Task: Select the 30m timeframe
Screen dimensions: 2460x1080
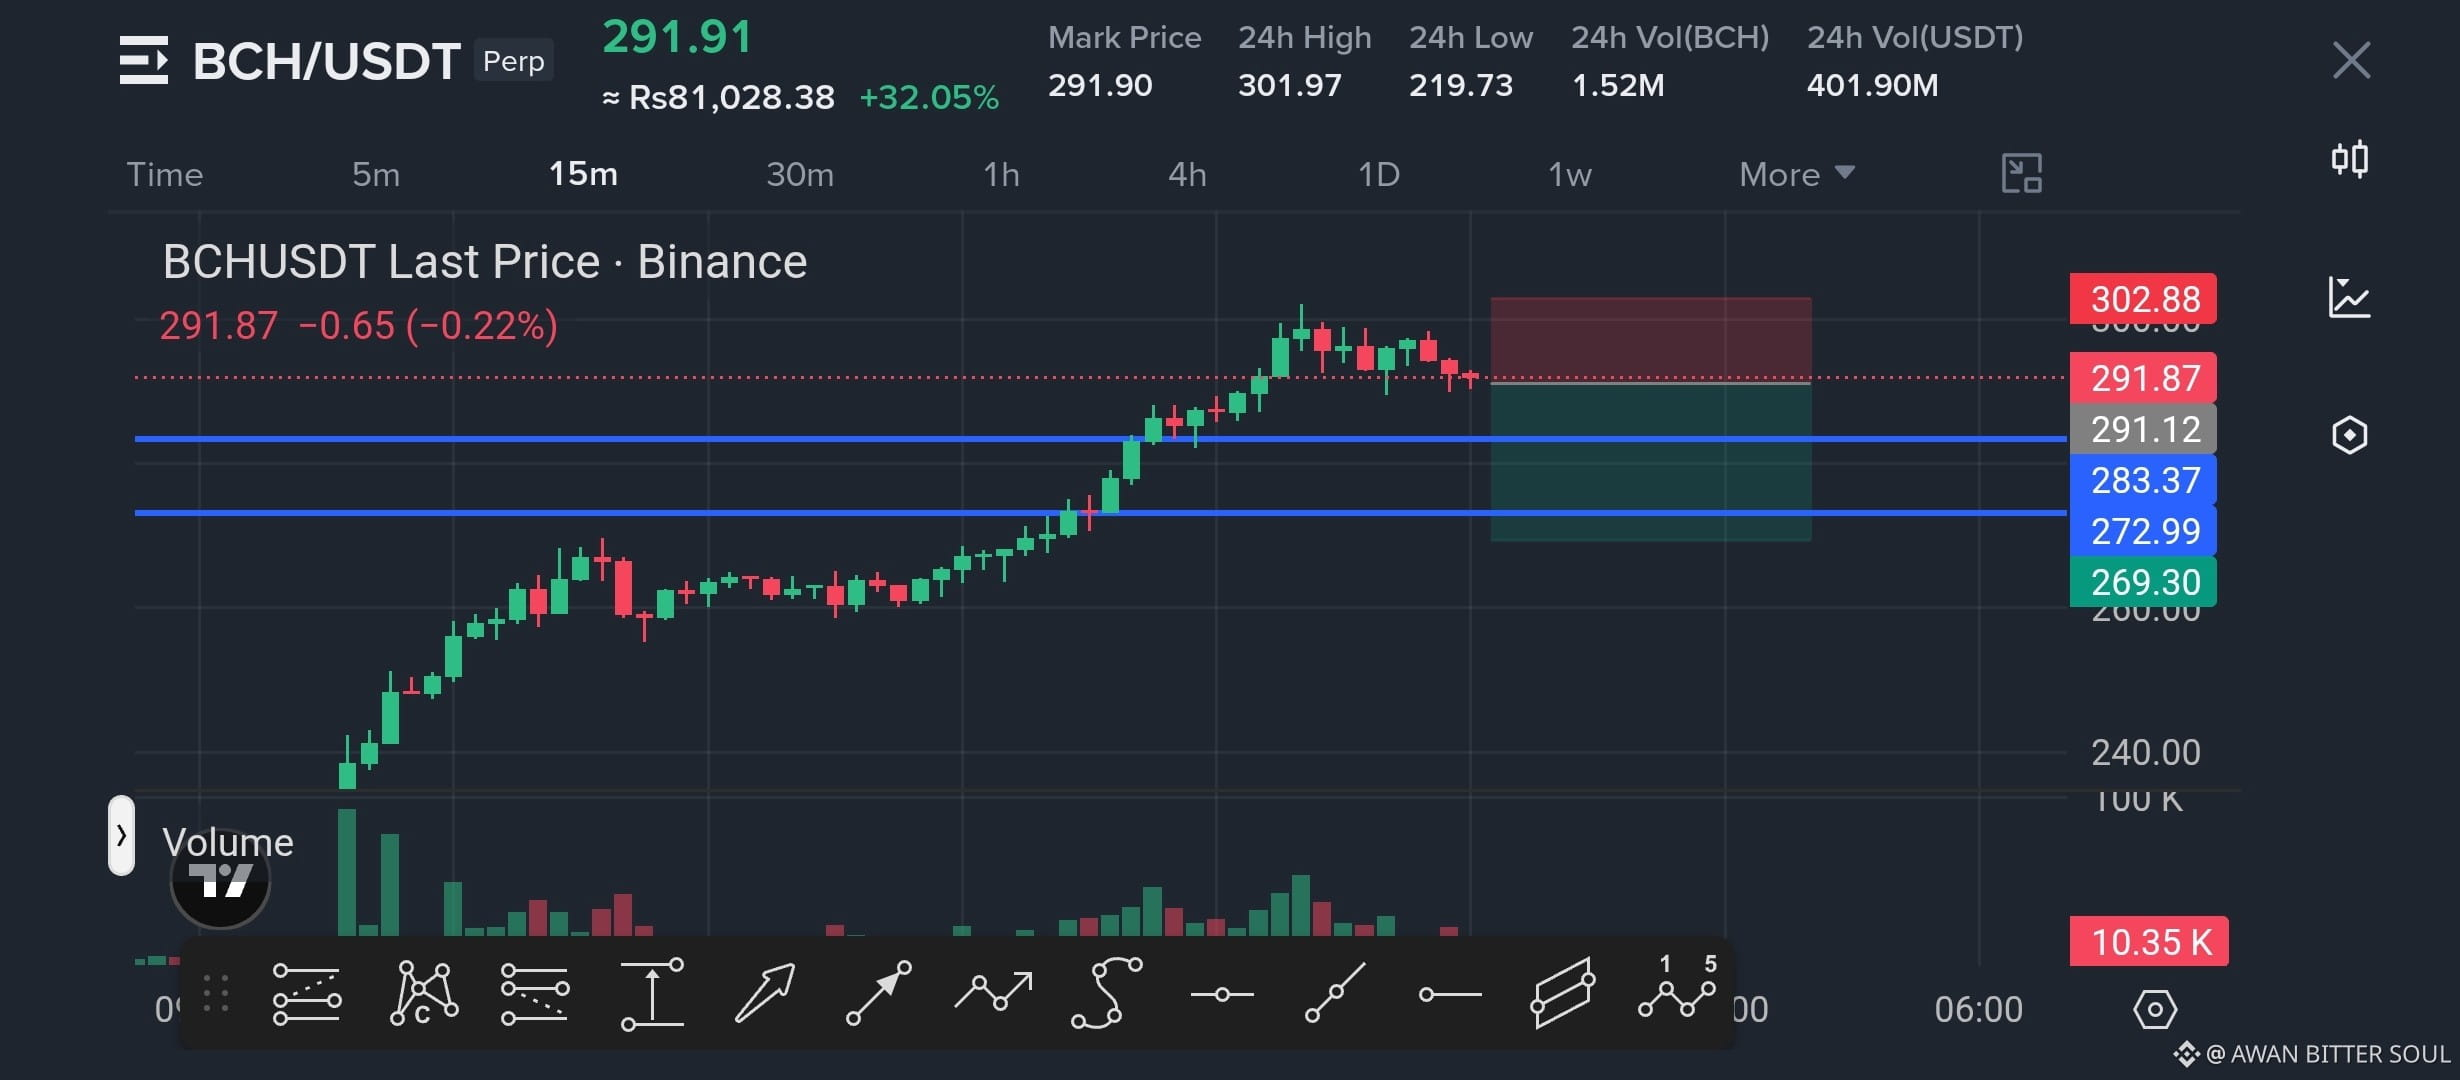Action: 800,174
